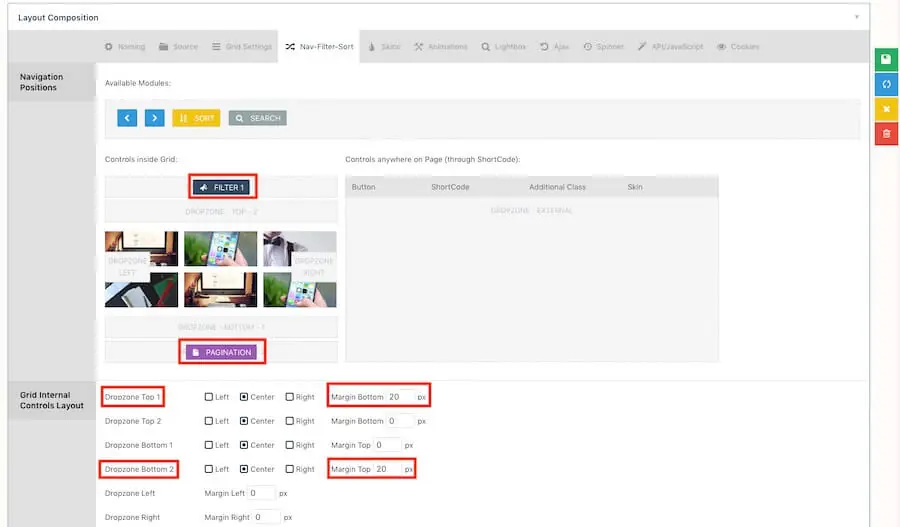Open the Spinner tab
900x527 pixels.
tap(603, 46)
